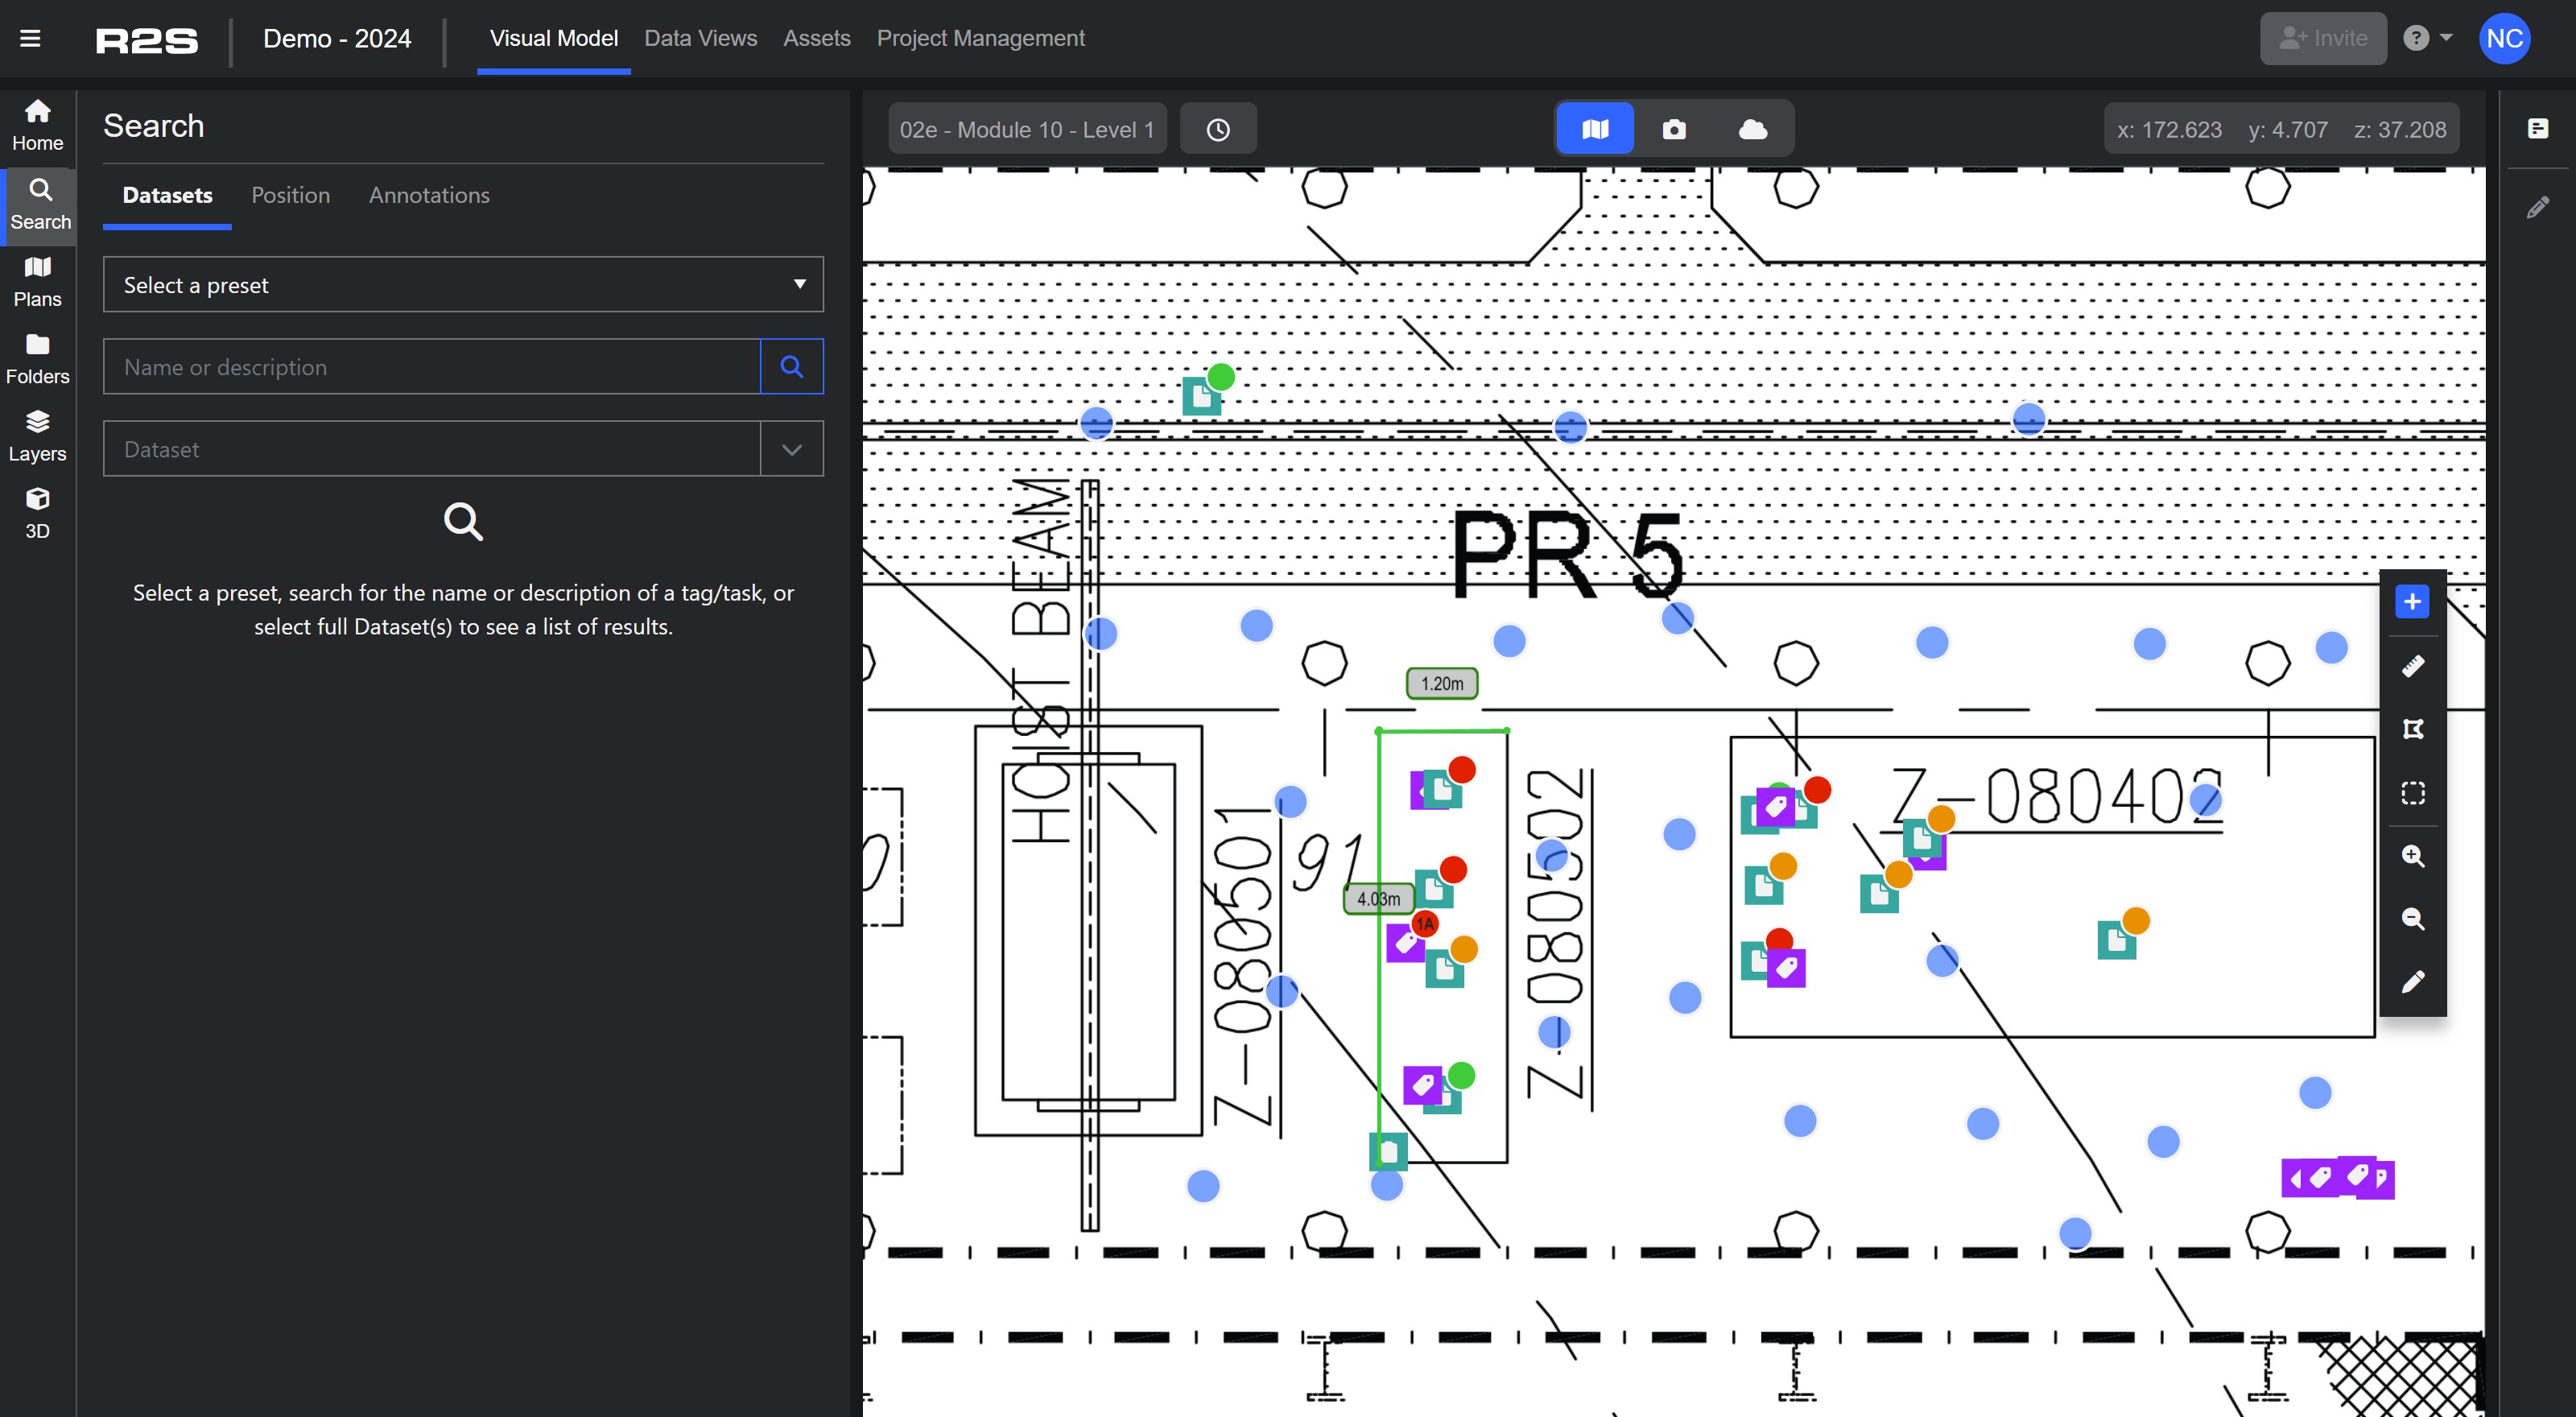Click the 1.20m measurement label
2576x1417 pixels.
pyautogui.click(x=1442, y=683)
